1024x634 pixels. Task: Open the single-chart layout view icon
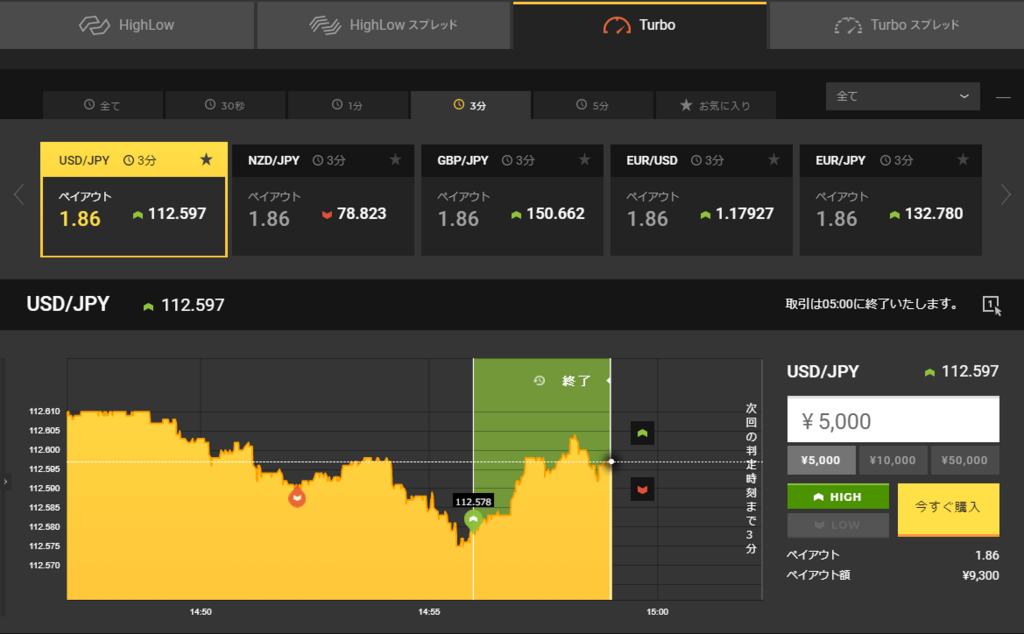coord(991,303)
